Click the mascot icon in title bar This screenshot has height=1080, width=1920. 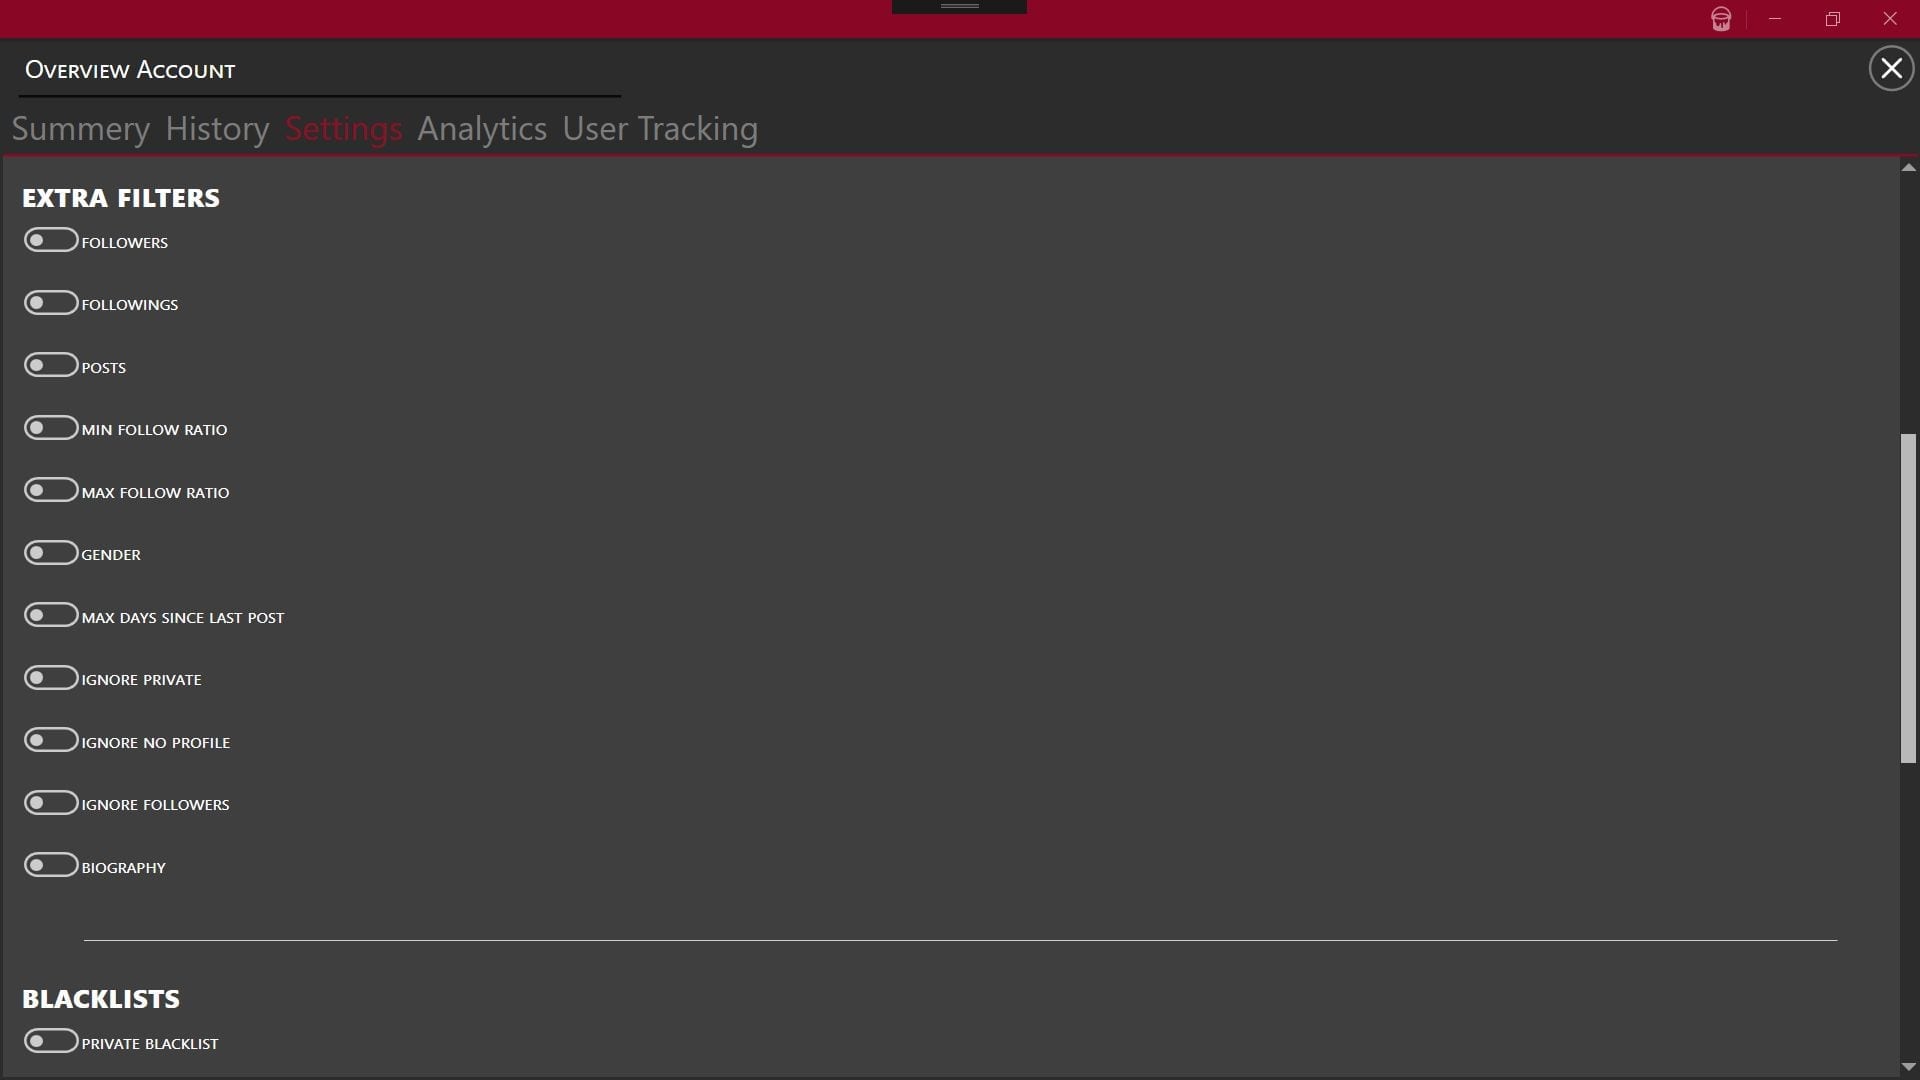click(x=1721, y=19)
